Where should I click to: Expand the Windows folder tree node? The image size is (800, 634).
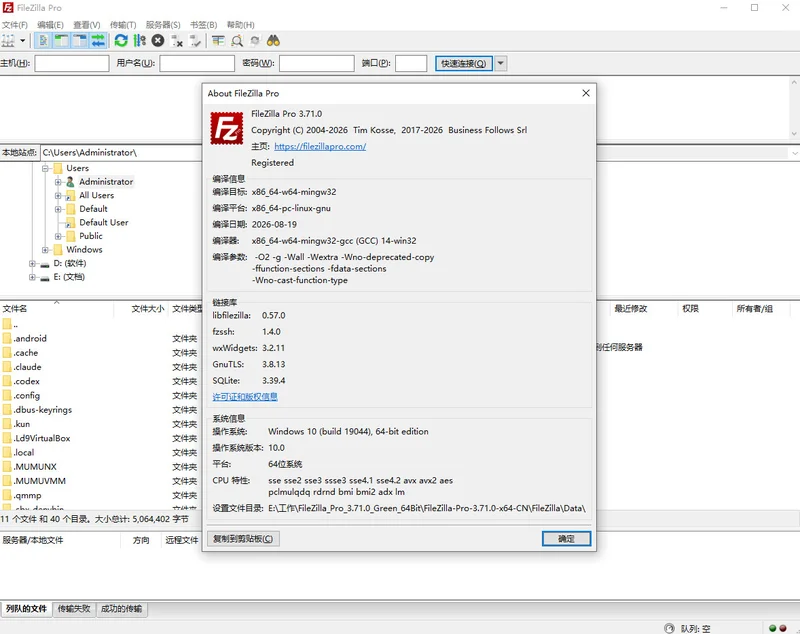(45, 250)
